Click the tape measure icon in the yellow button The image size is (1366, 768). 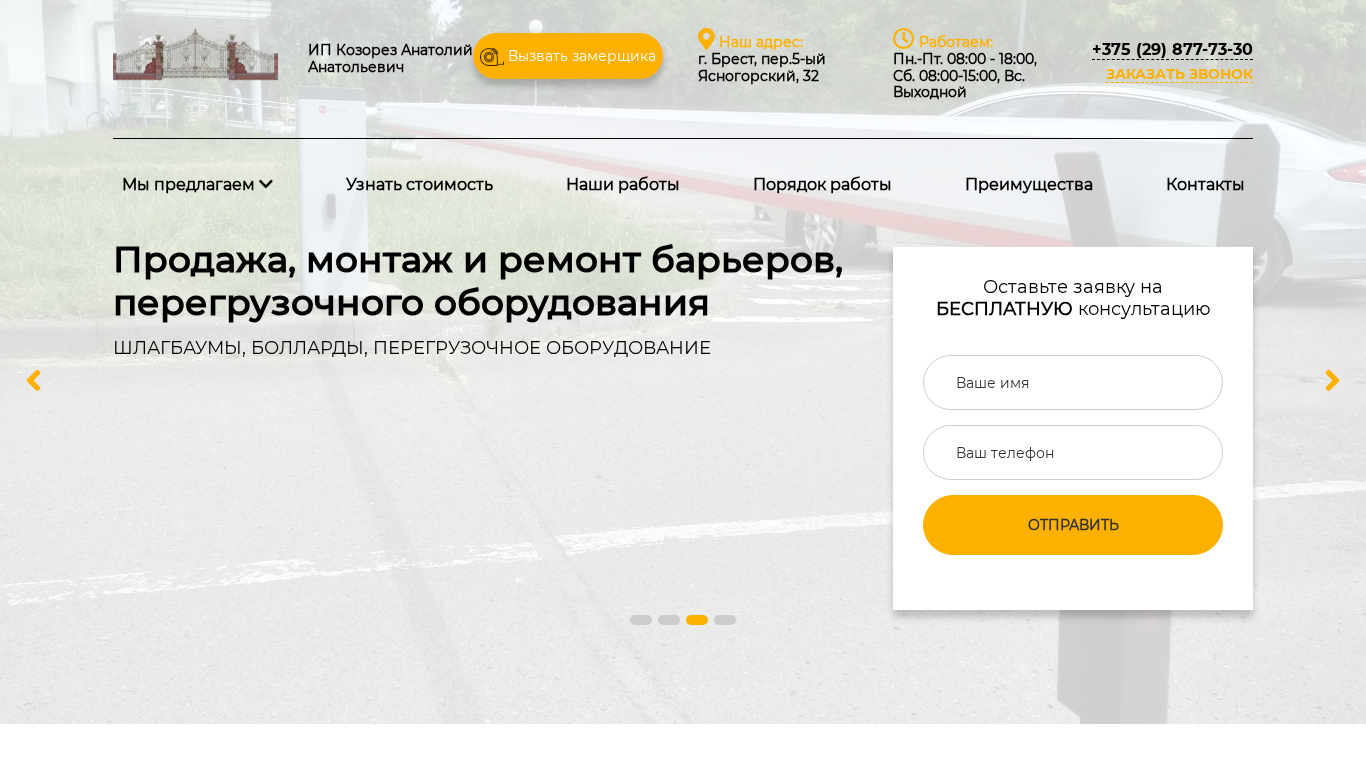491,57
